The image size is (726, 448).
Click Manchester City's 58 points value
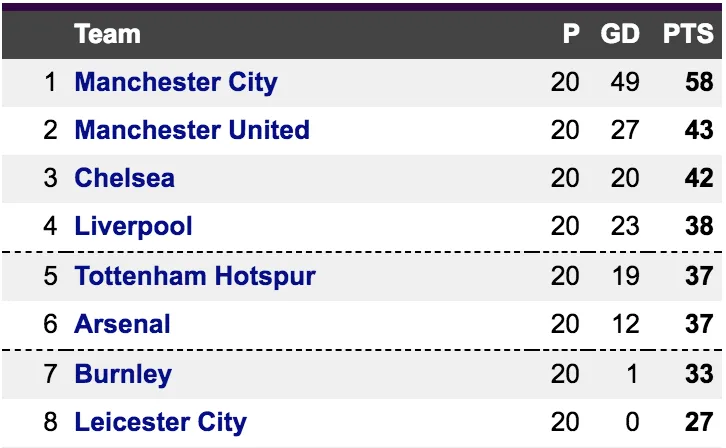pos(699,82)
